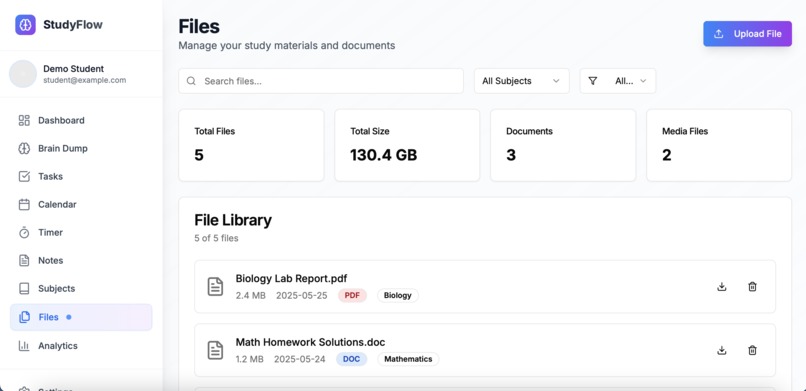
Task: Switch to Timer page
Action: click(x=81, y=232)
